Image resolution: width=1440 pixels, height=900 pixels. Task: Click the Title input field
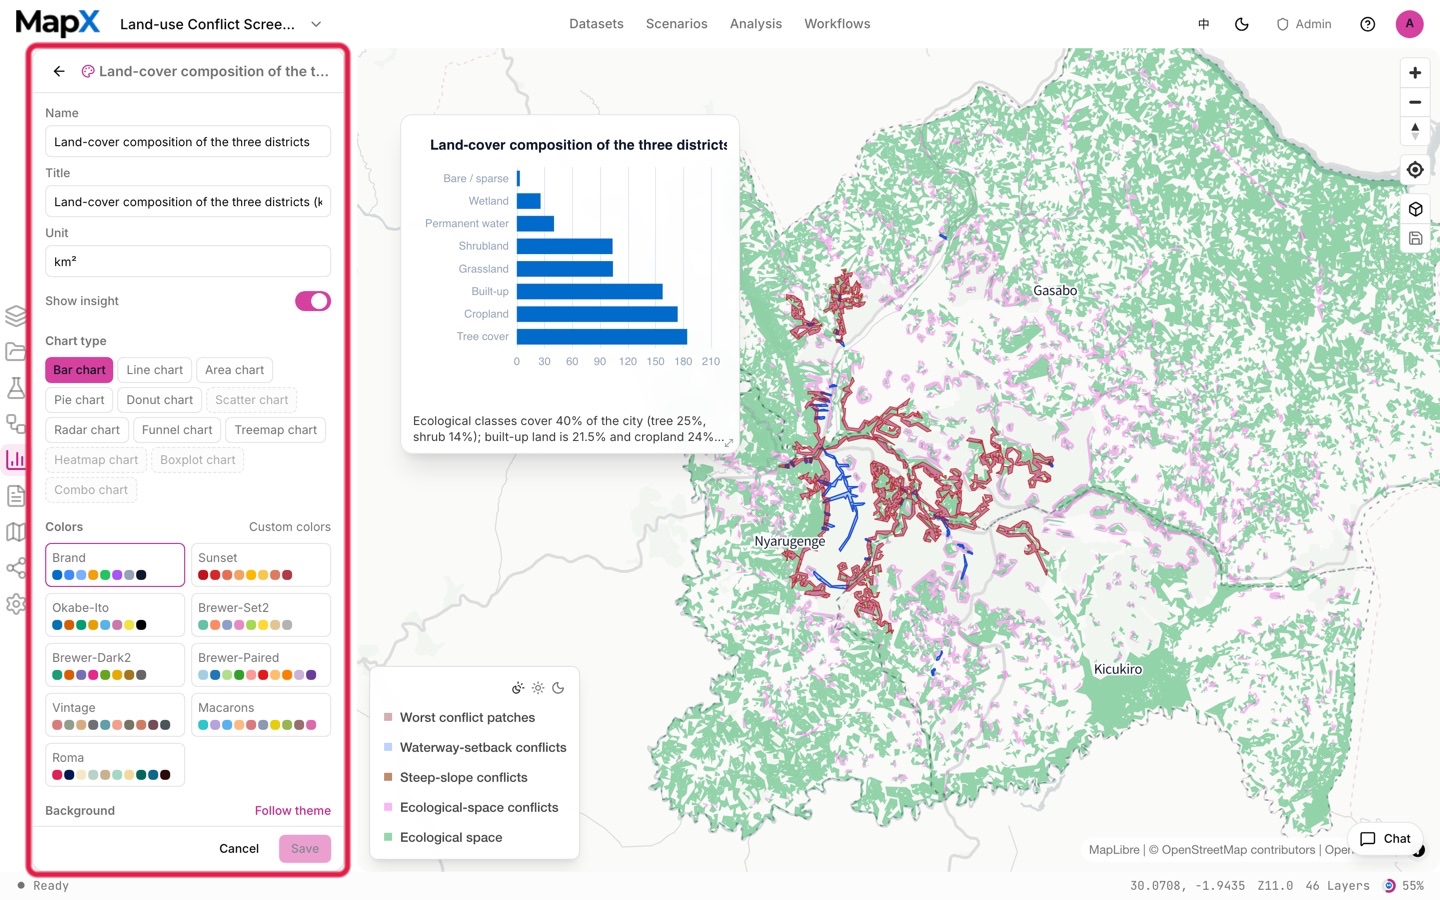tap(188, 202)
